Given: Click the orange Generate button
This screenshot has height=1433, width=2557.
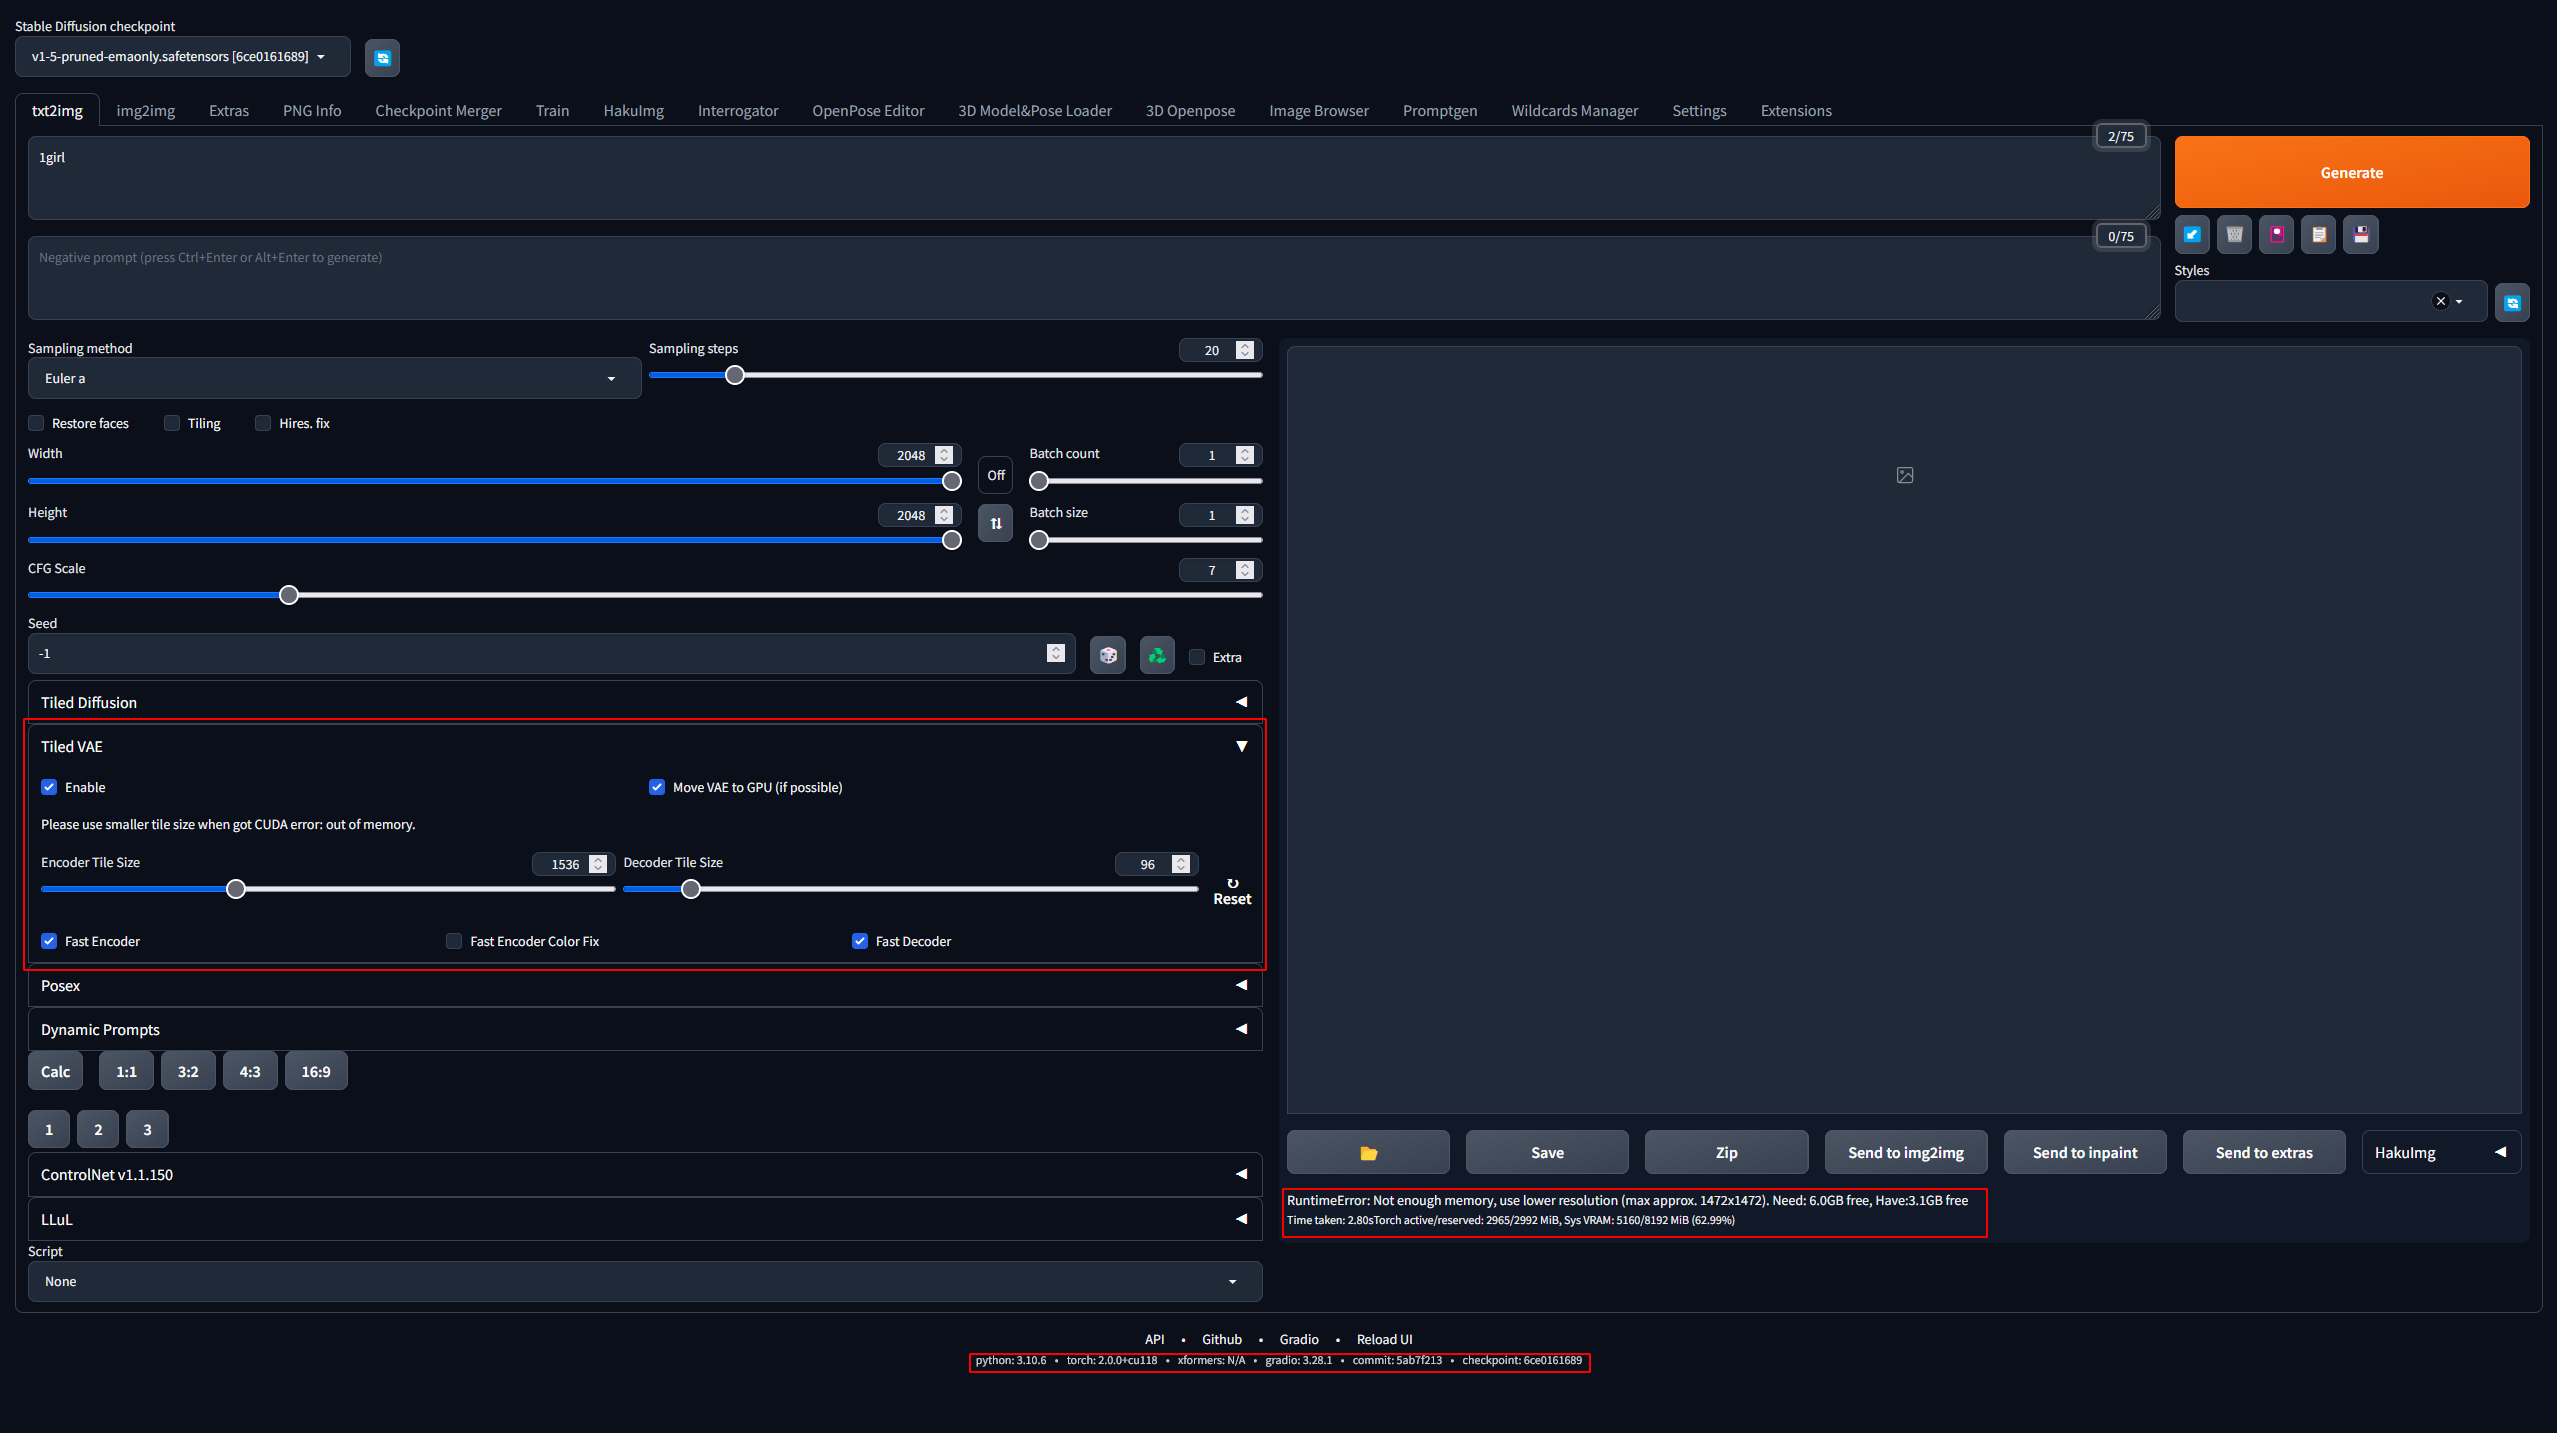Looking at the screenshot, I should coord(2352,172).
